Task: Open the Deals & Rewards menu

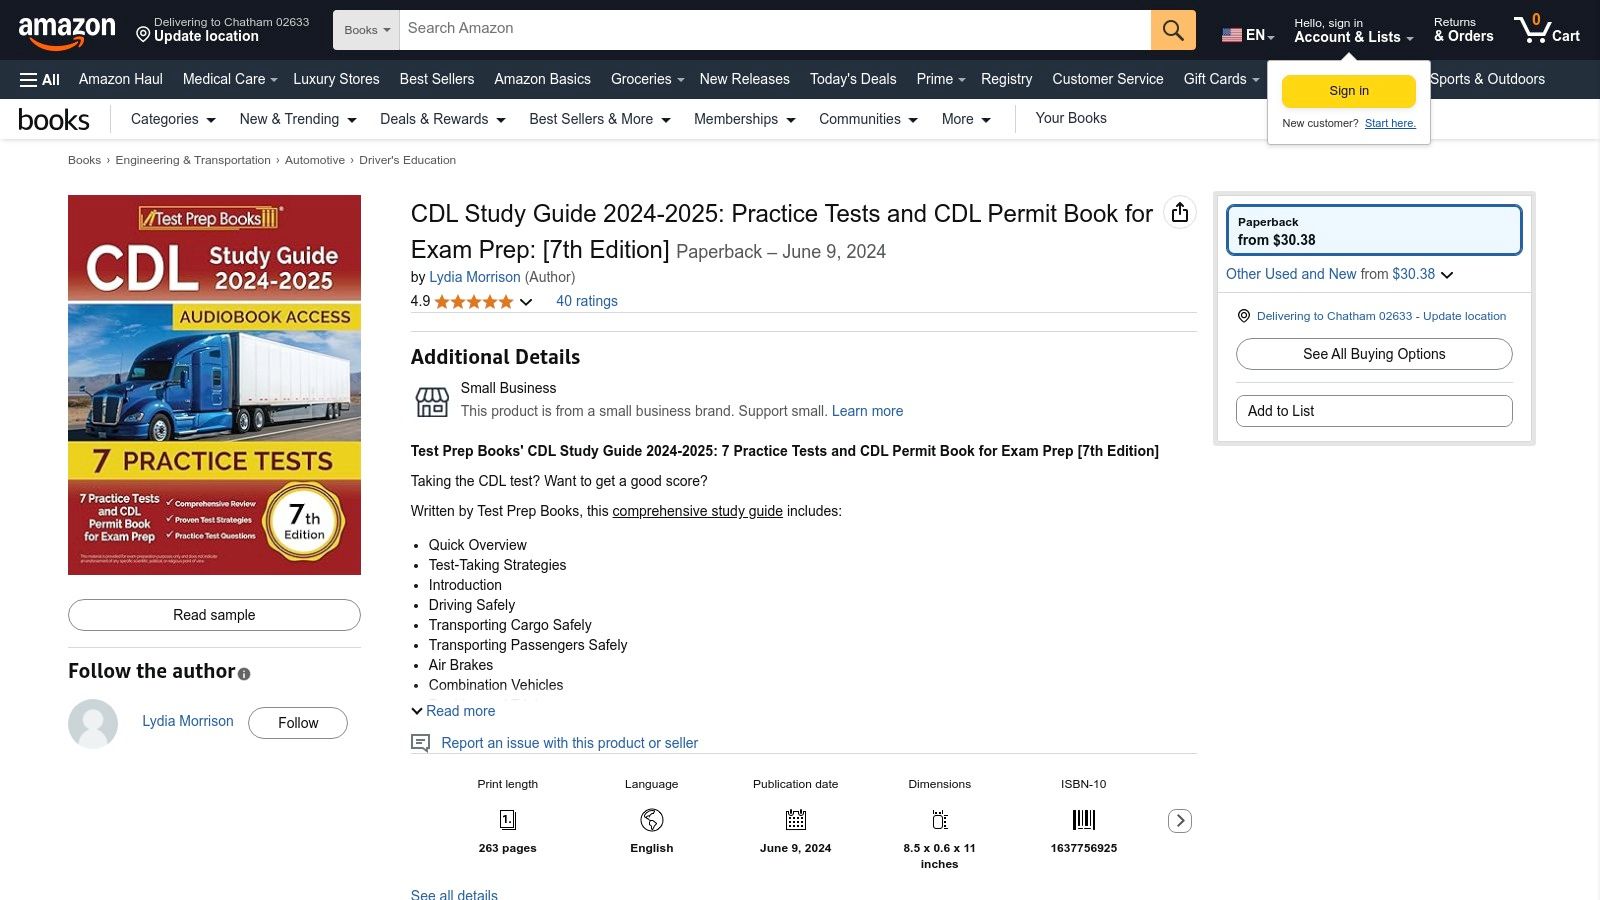Action: point(442,119)
